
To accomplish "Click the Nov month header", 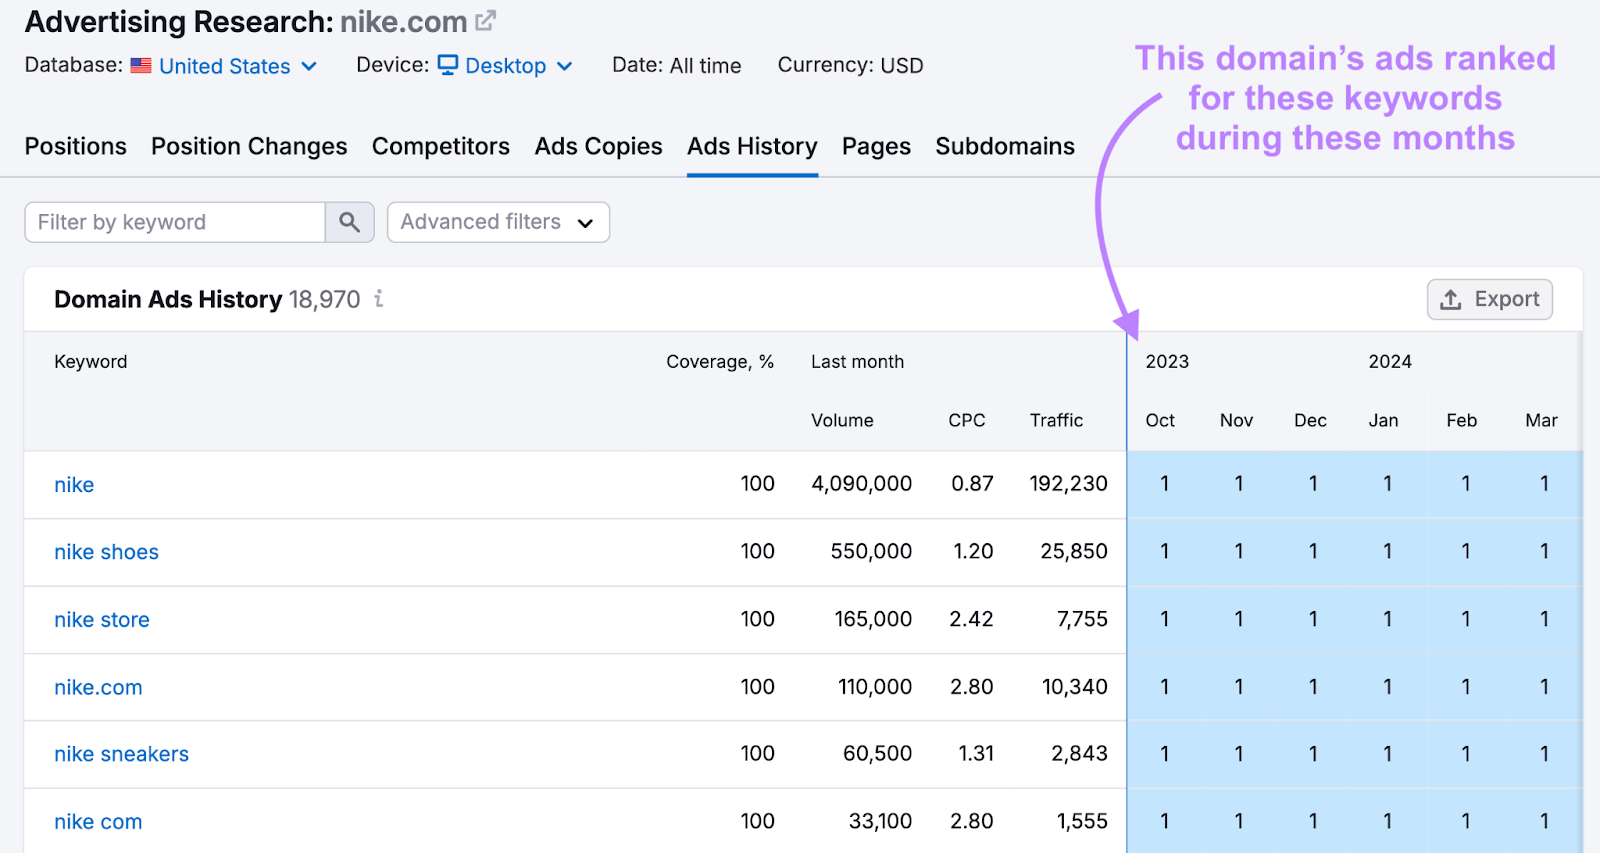I will (x=1236, y=420).
